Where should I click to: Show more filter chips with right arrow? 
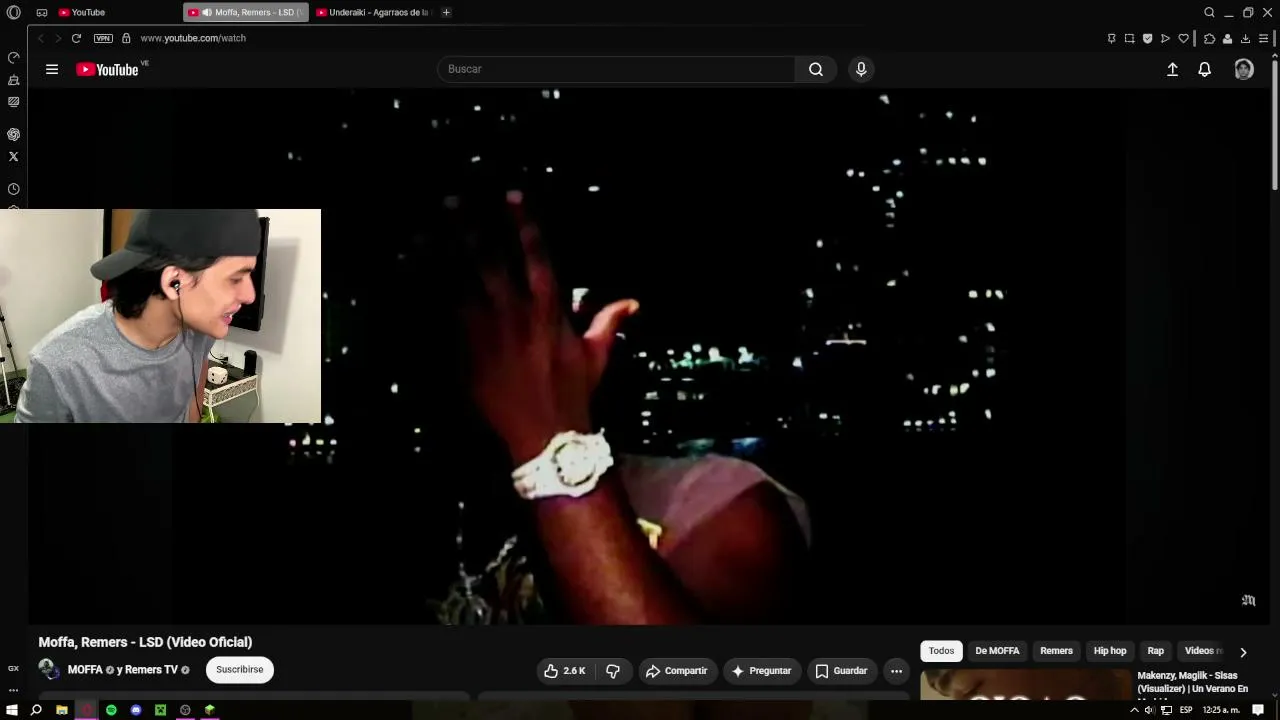pos(1243,652)
